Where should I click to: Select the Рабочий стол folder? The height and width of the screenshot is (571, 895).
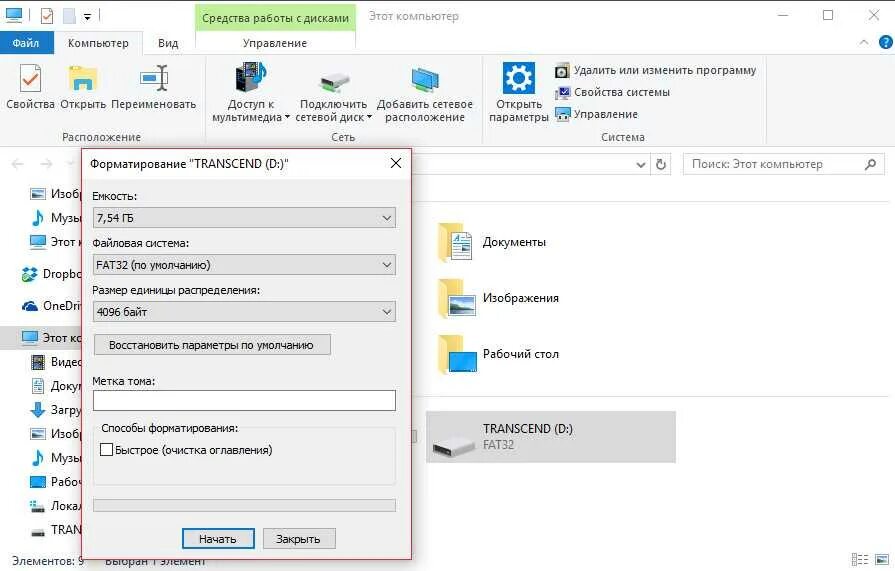[x=498, y=354]
